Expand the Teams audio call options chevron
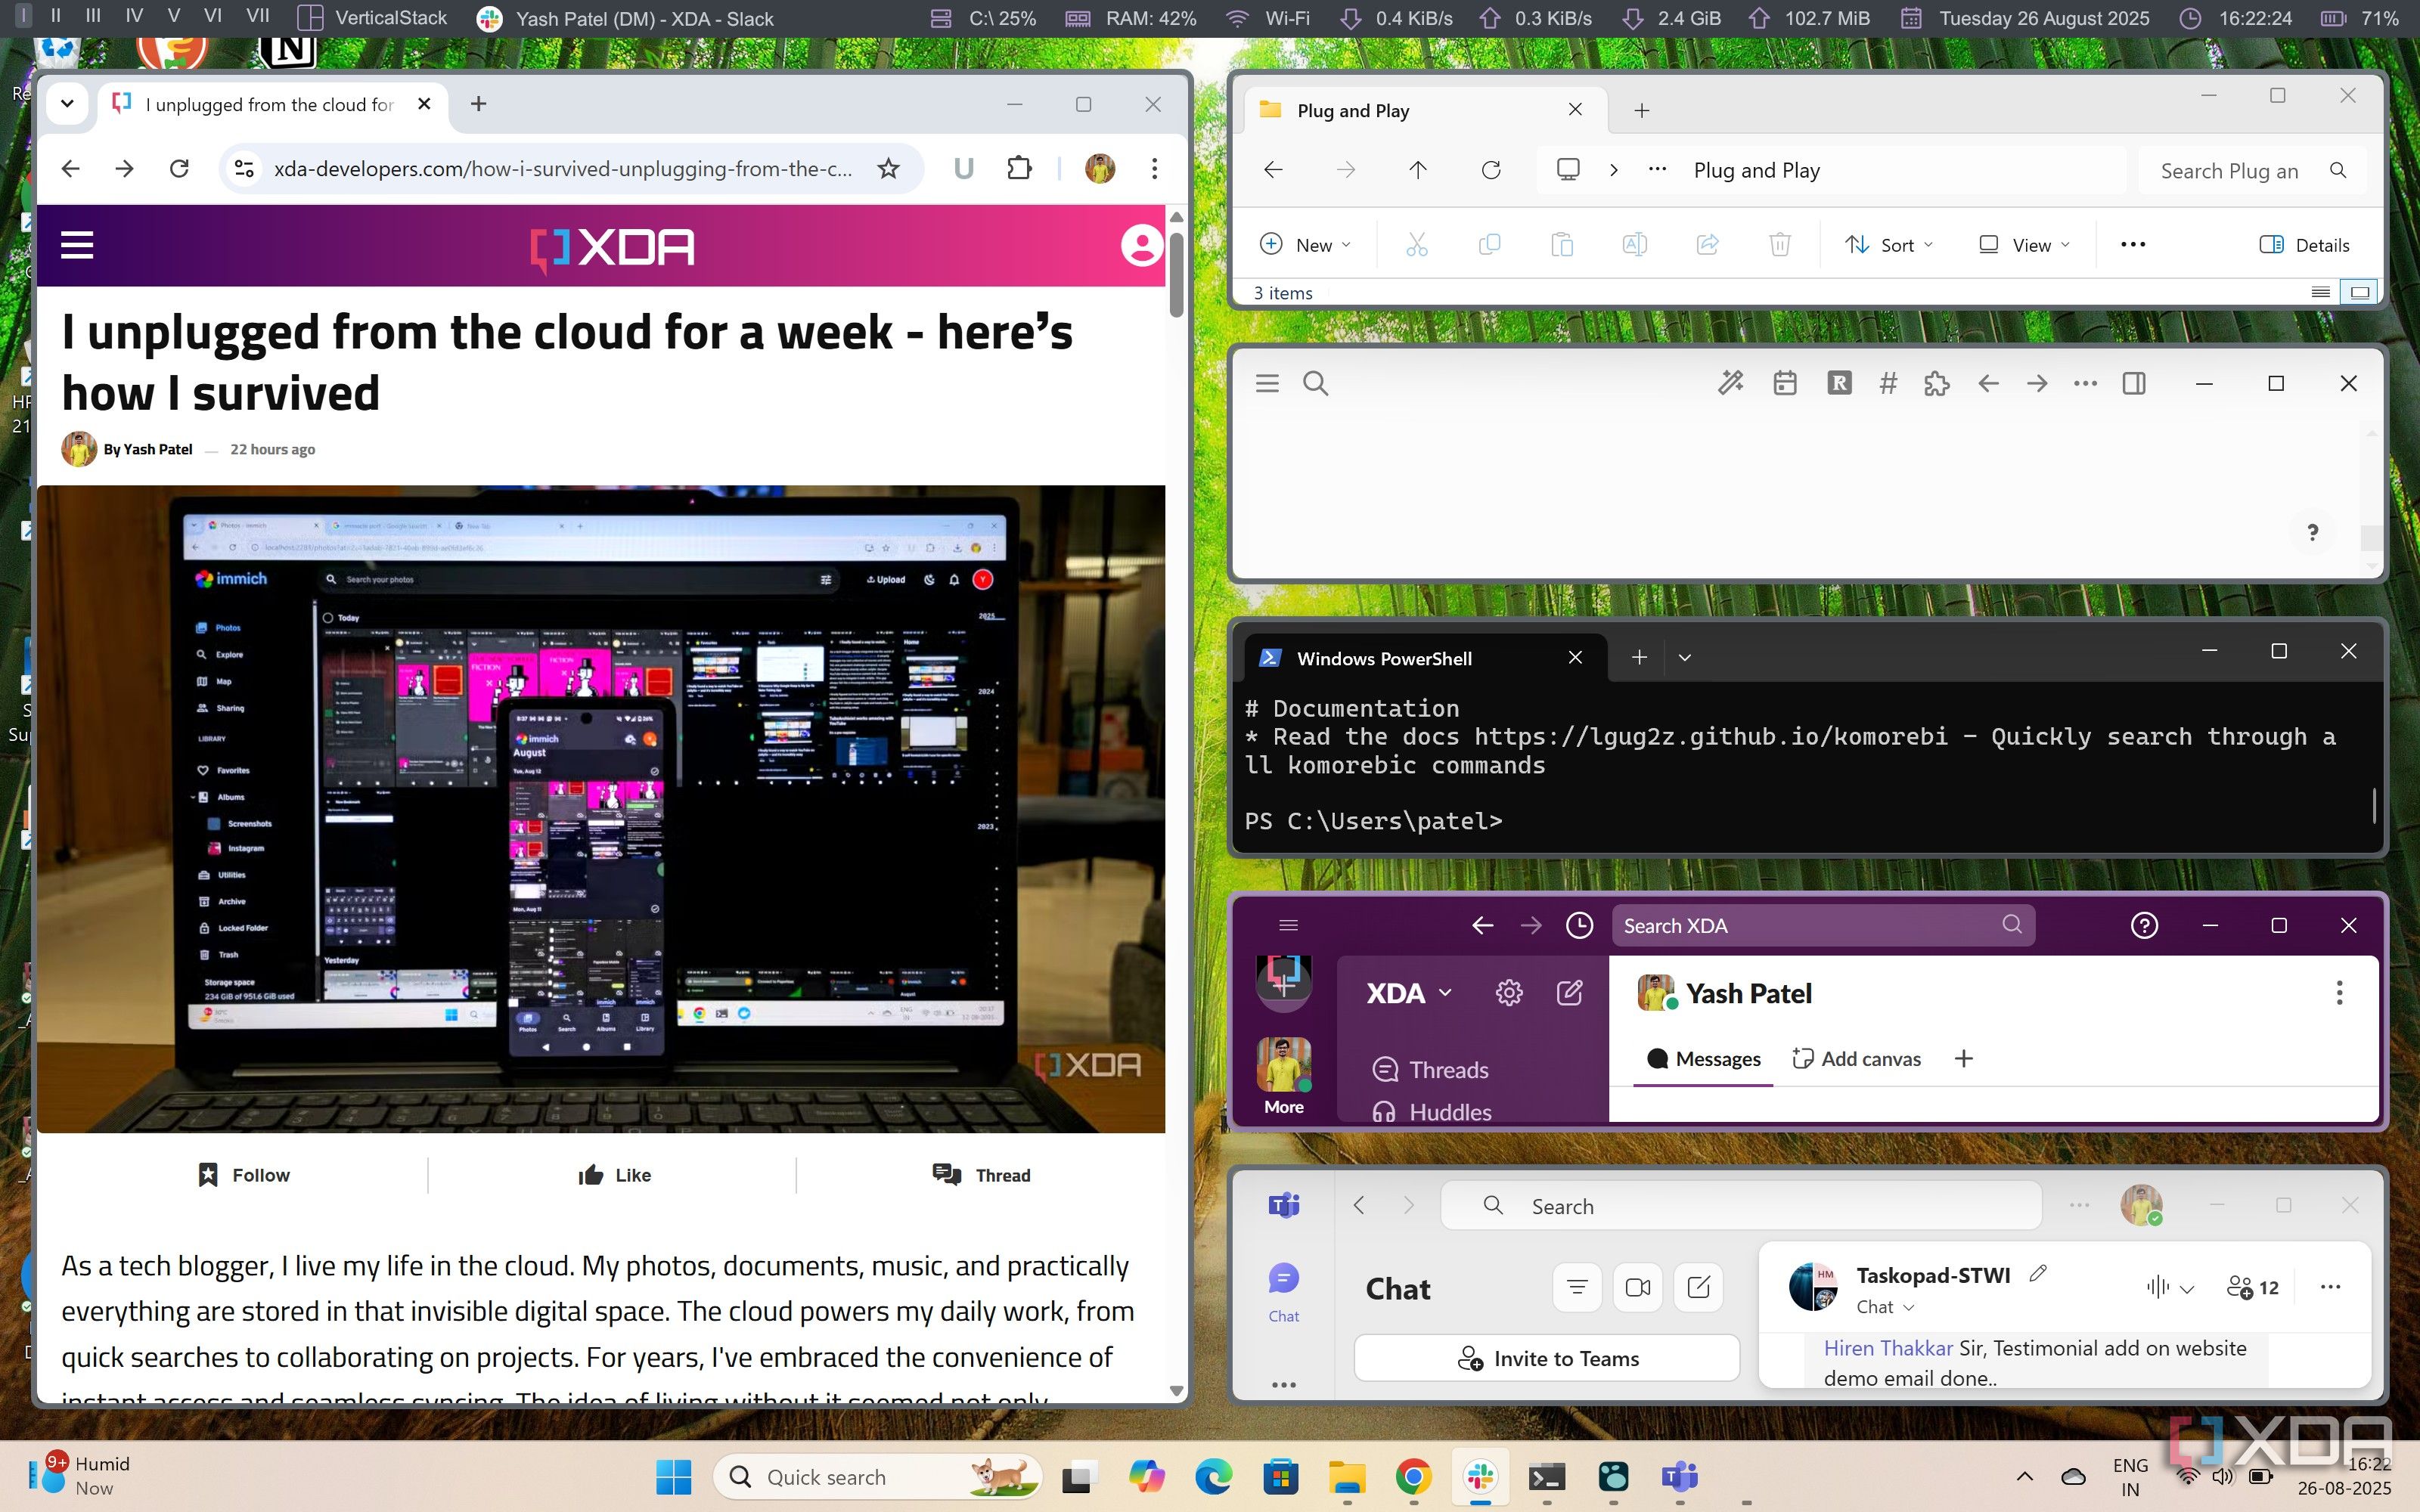The height and width of the screenshot is (1512, 2420). [2187, 1288]
